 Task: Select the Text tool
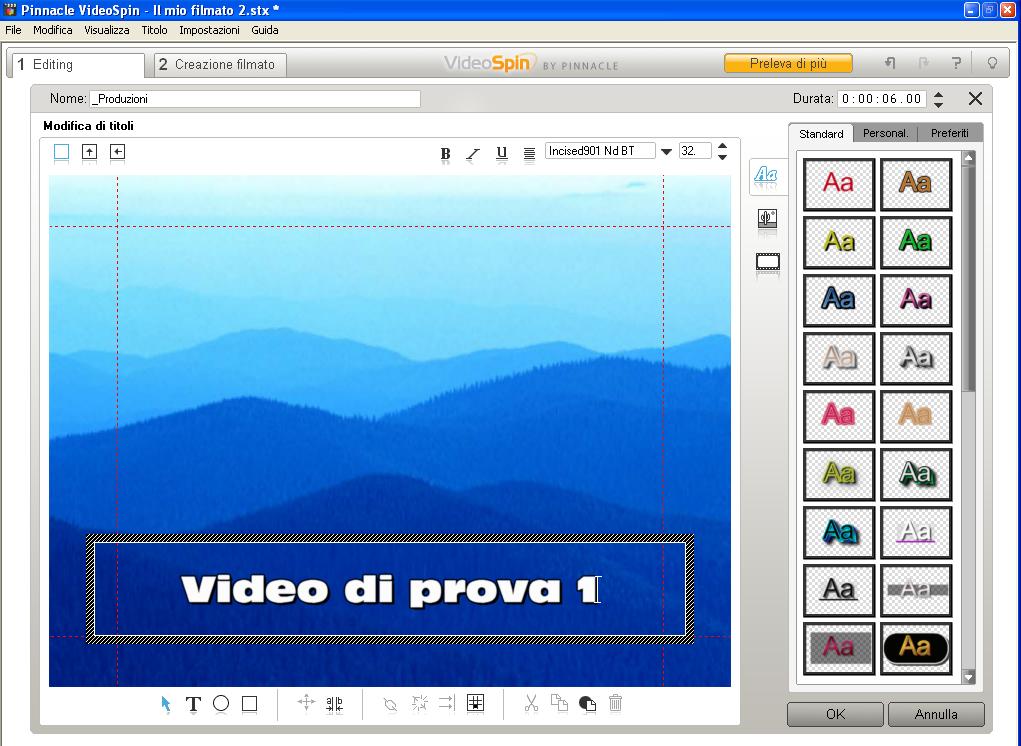coord(193,704)
